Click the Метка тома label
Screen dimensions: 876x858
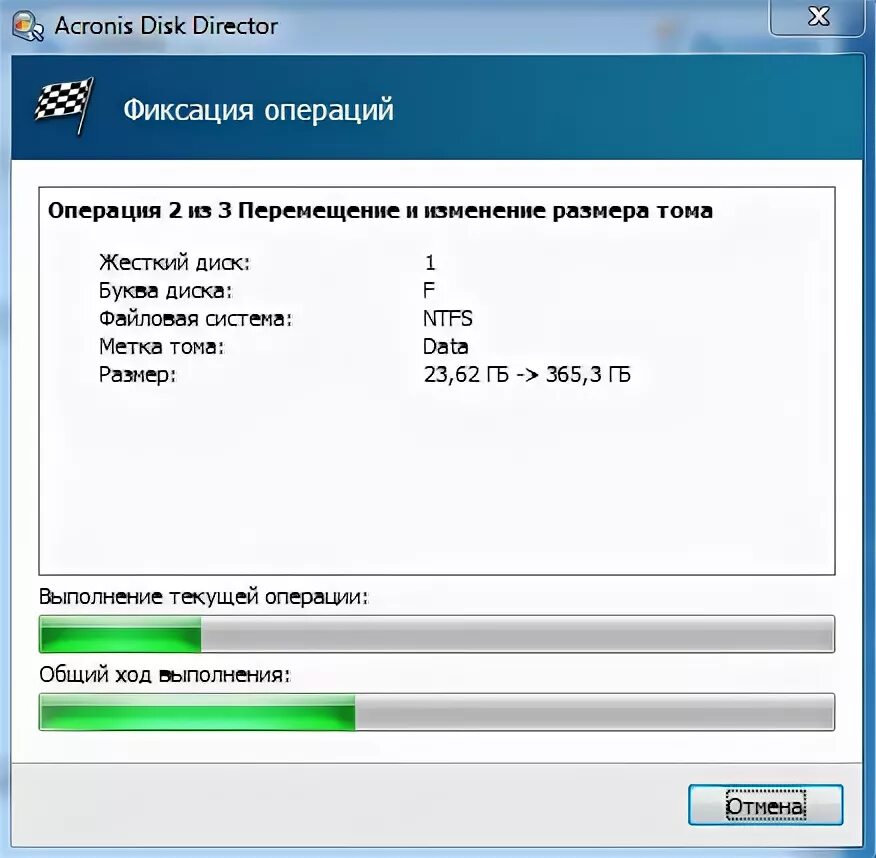(x=161, y=346)
